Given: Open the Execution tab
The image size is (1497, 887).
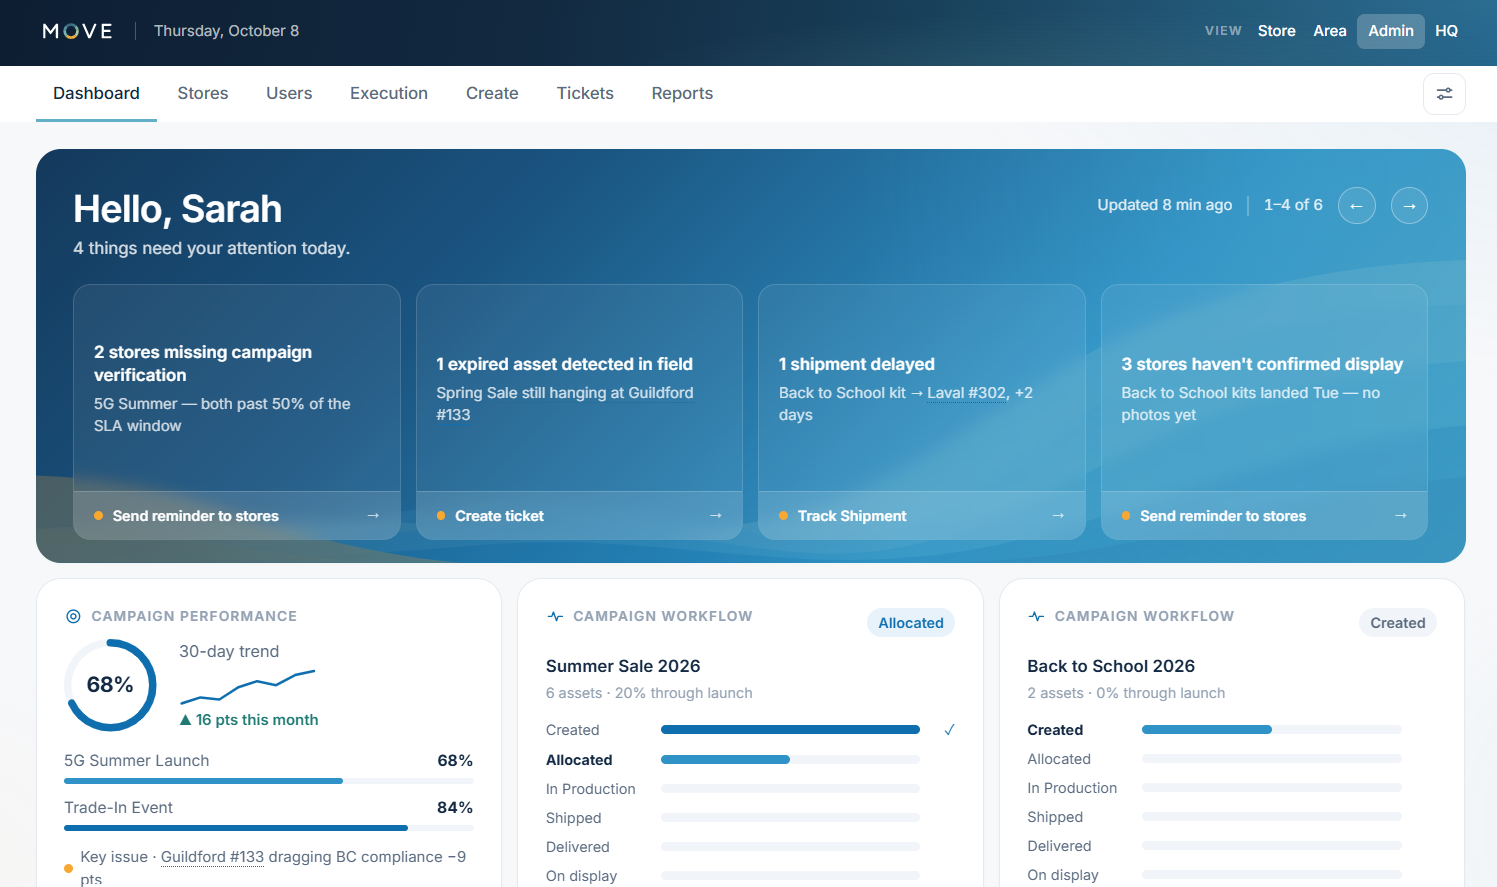Looking at the screenshot, I should coord(389,93).
